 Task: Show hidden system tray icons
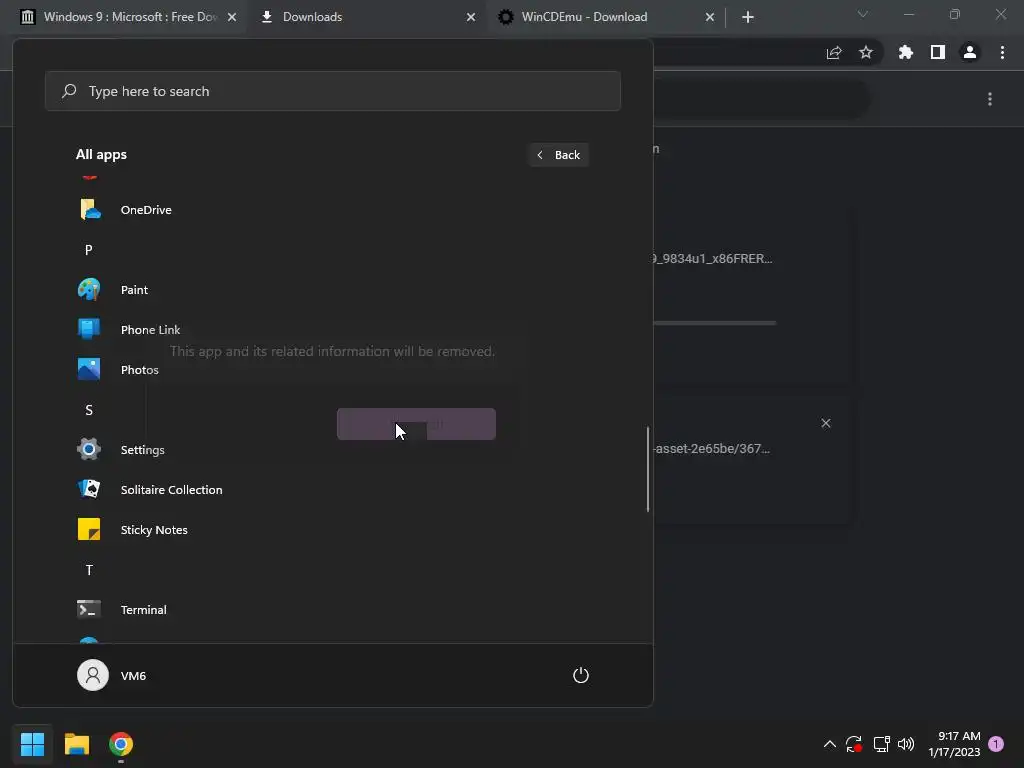pos(829,744)
